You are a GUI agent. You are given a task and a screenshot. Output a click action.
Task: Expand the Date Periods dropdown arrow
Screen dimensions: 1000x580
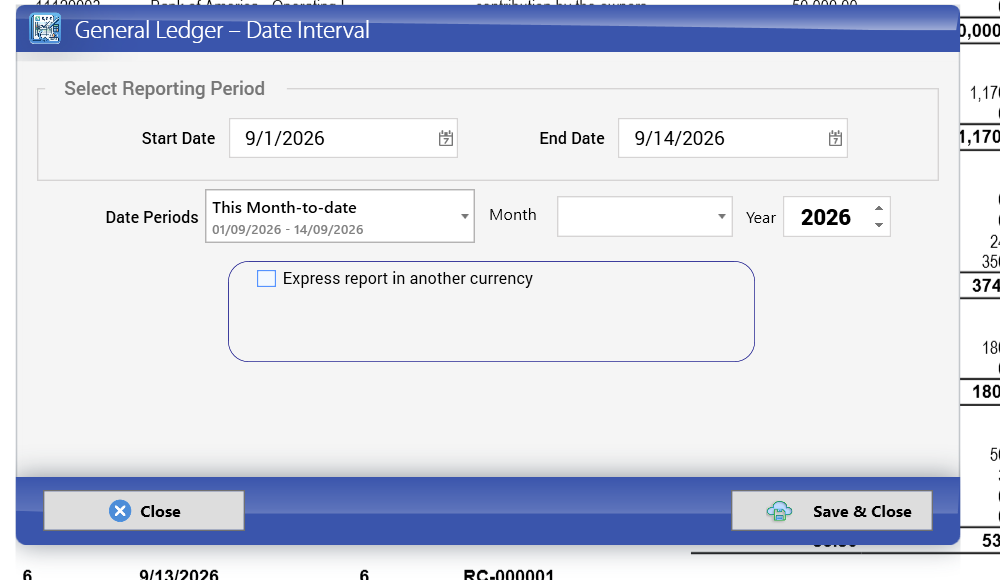pos(465,216)
